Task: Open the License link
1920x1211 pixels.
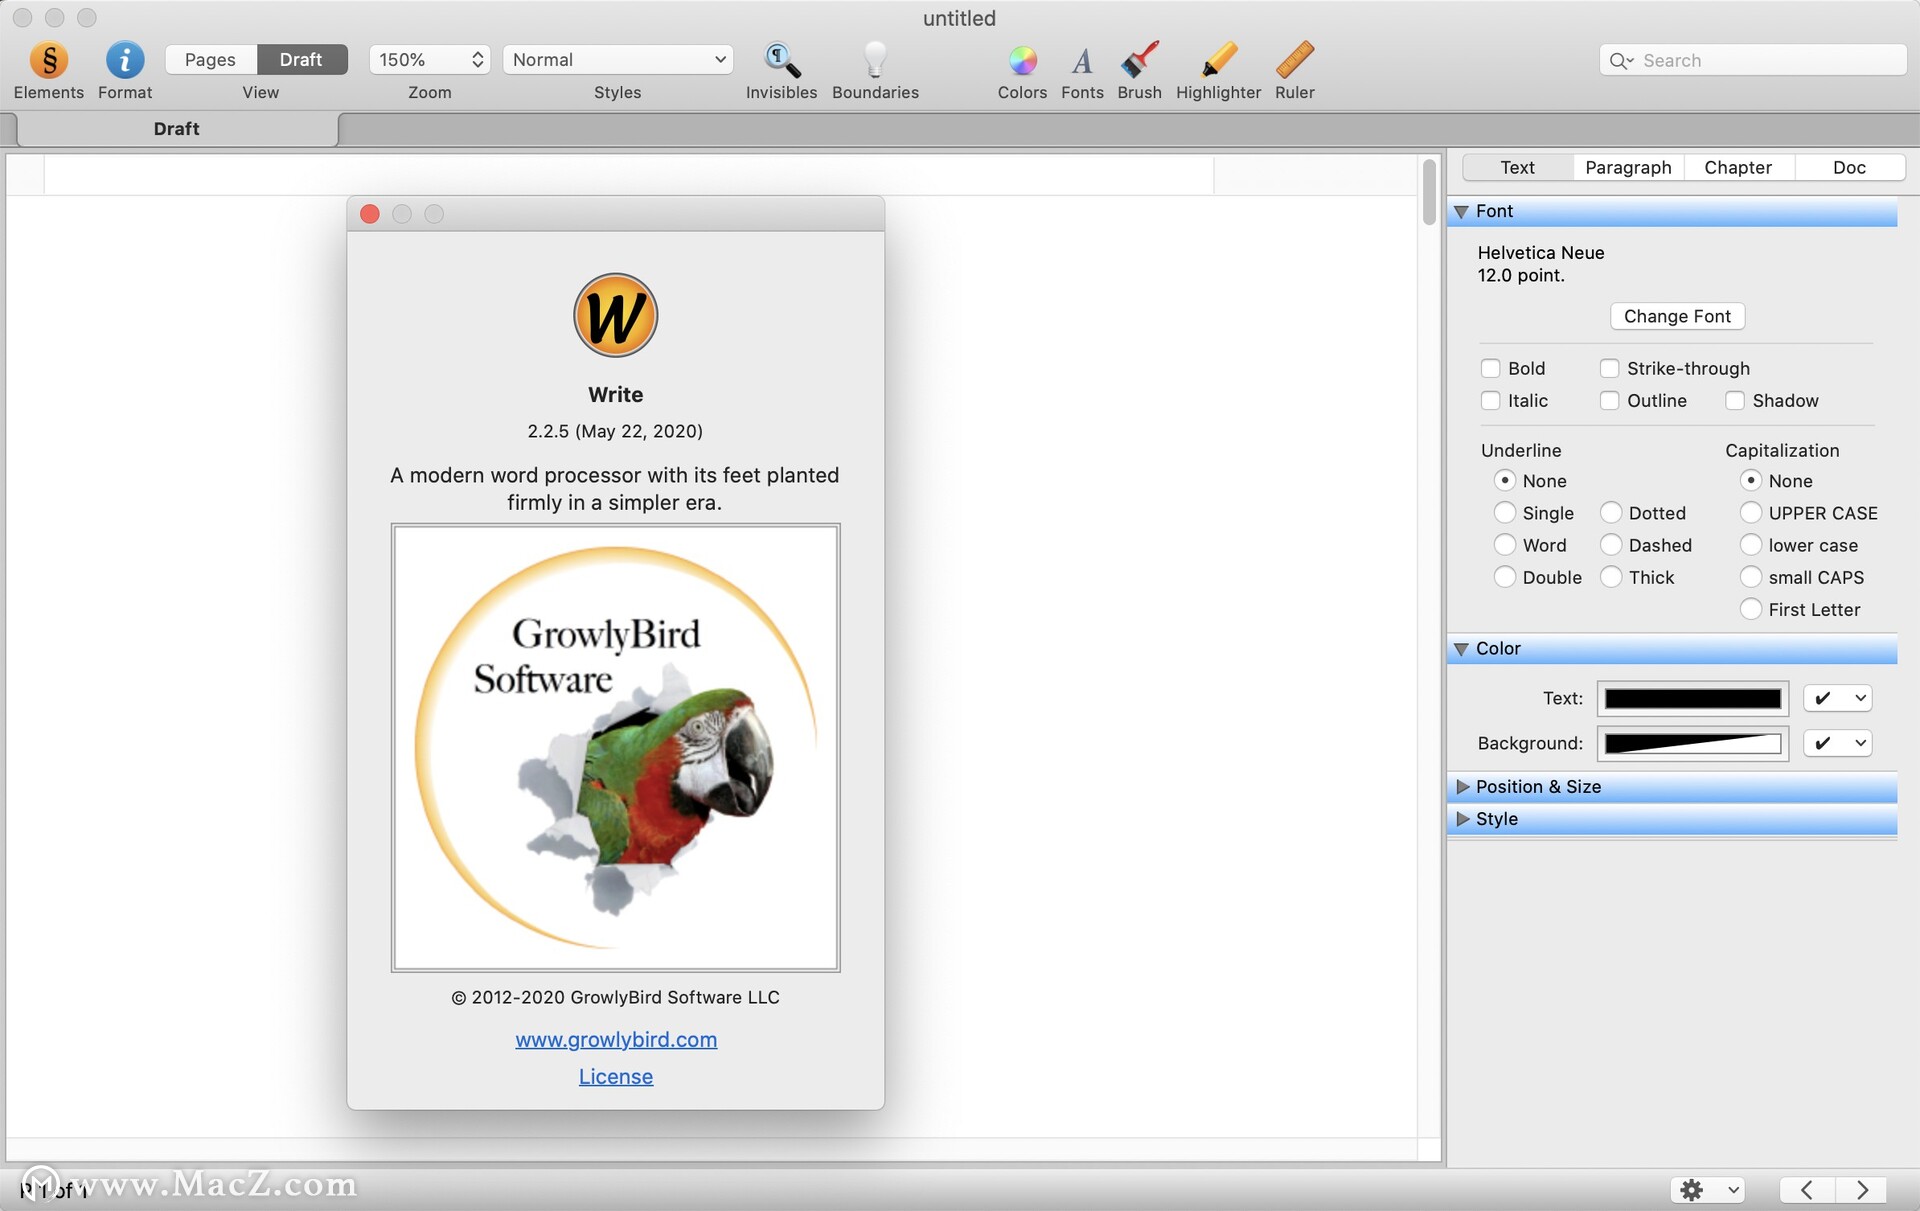Action: click(616, 1077)
